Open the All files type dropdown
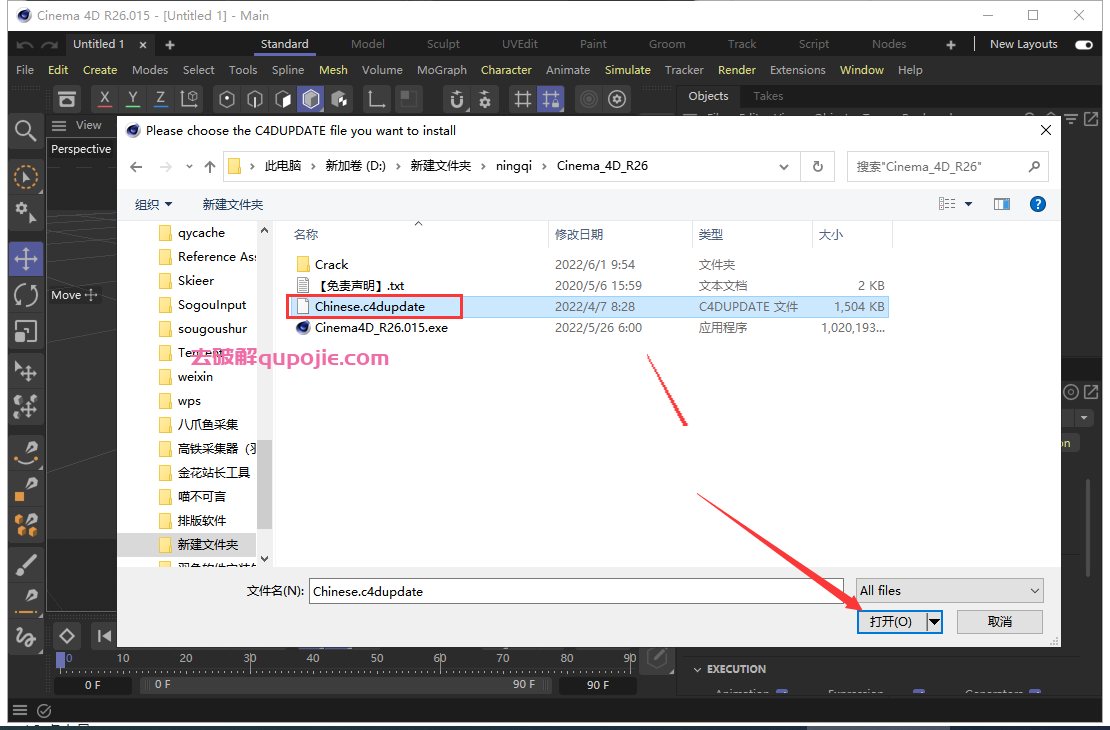The image size is (1110, 730). click(950, 591)
